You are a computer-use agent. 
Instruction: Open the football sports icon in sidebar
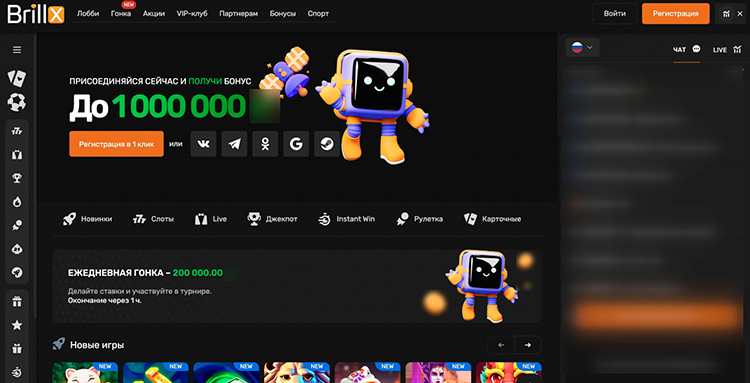point(17,102)
